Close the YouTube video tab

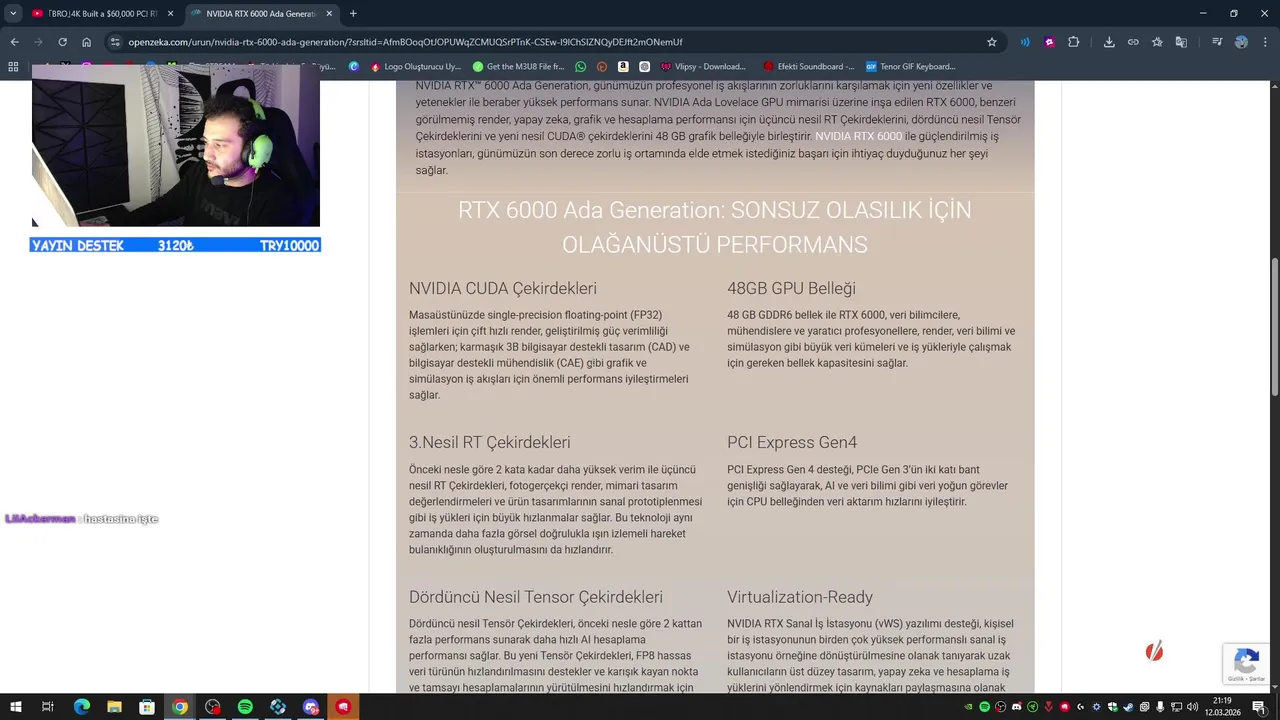point(170,14)
